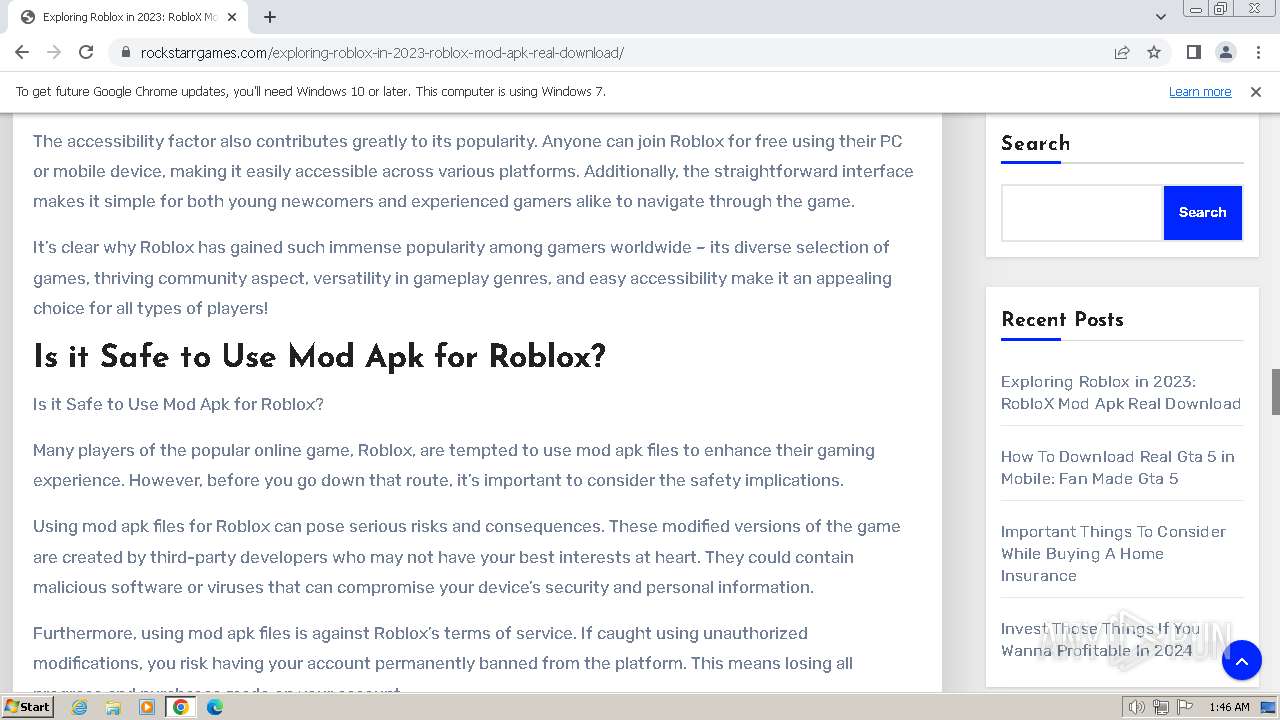Click the sidebar search input field

point(1082,212)
